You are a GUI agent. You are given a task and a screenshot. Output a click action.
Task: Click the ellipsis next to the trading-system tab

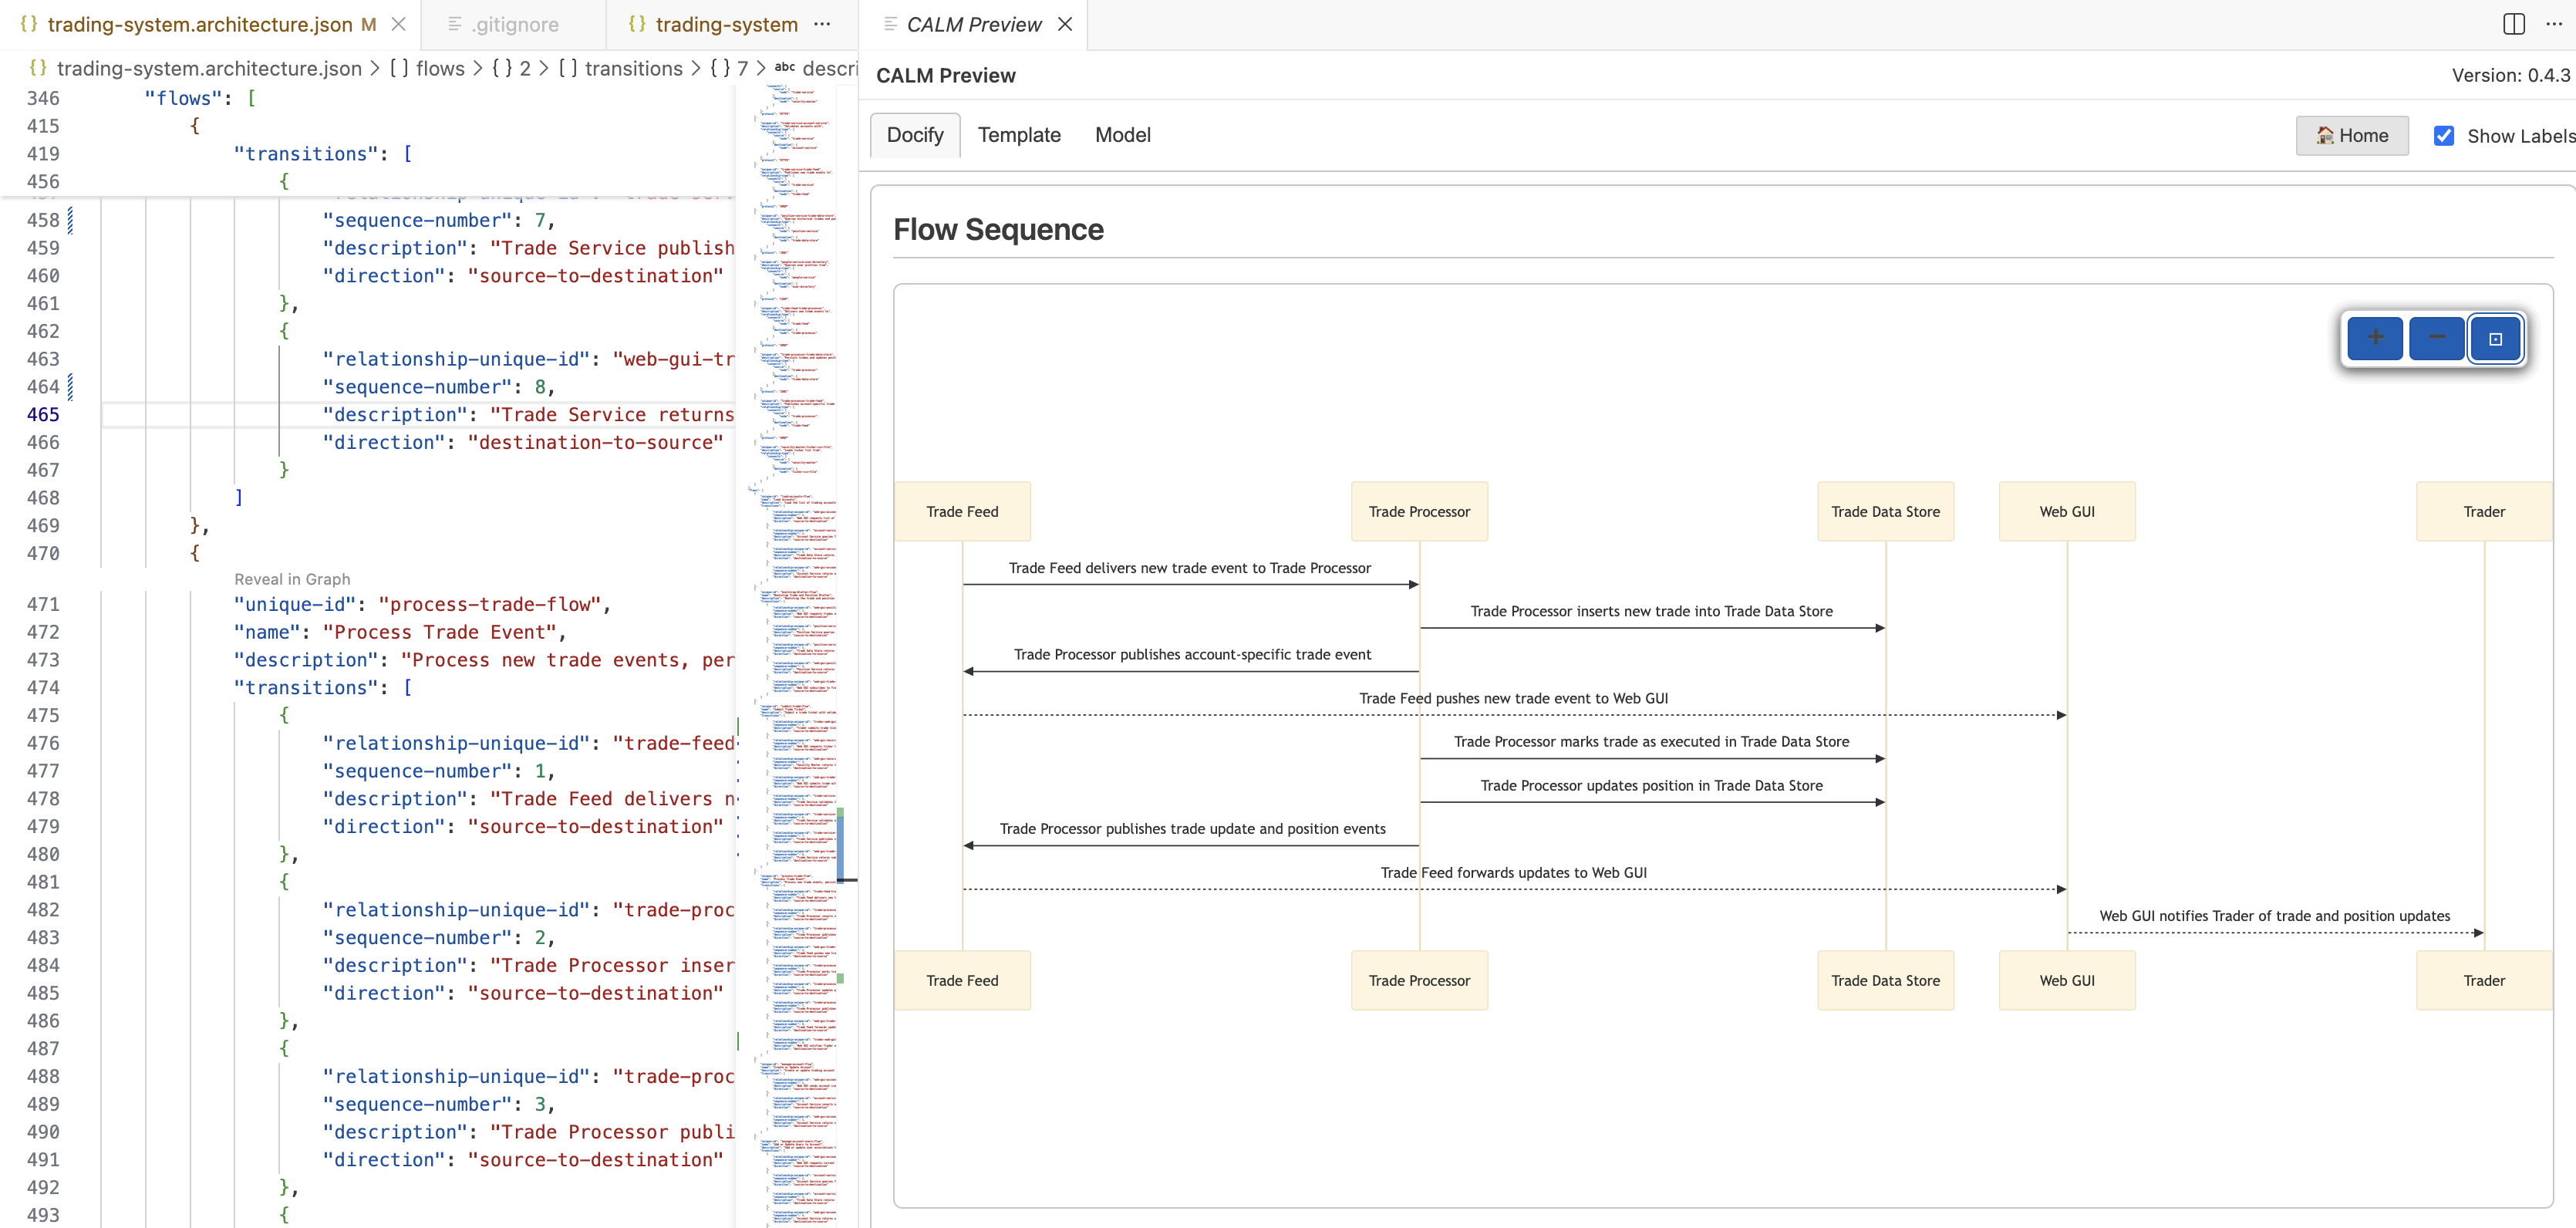(822, 24)
